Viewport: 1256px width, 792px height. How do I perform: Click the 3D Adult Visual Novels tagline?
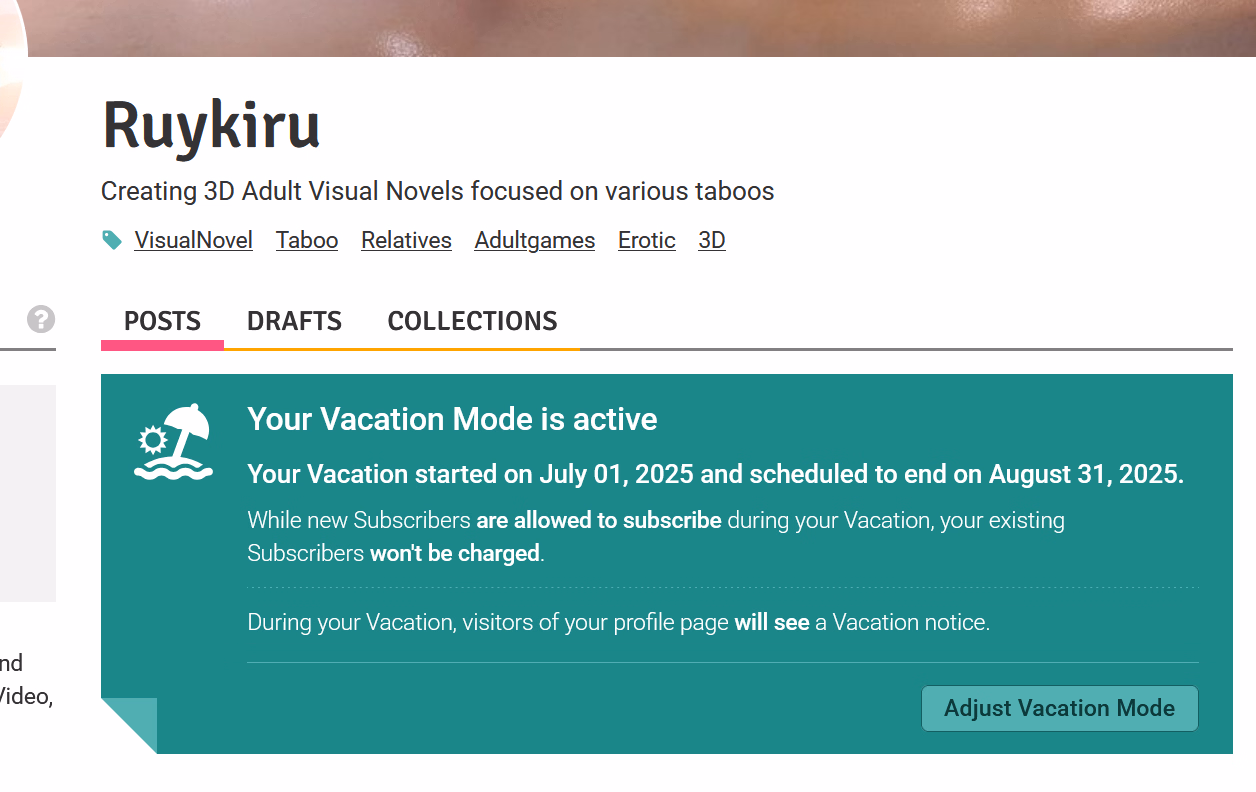click(438, 191)
